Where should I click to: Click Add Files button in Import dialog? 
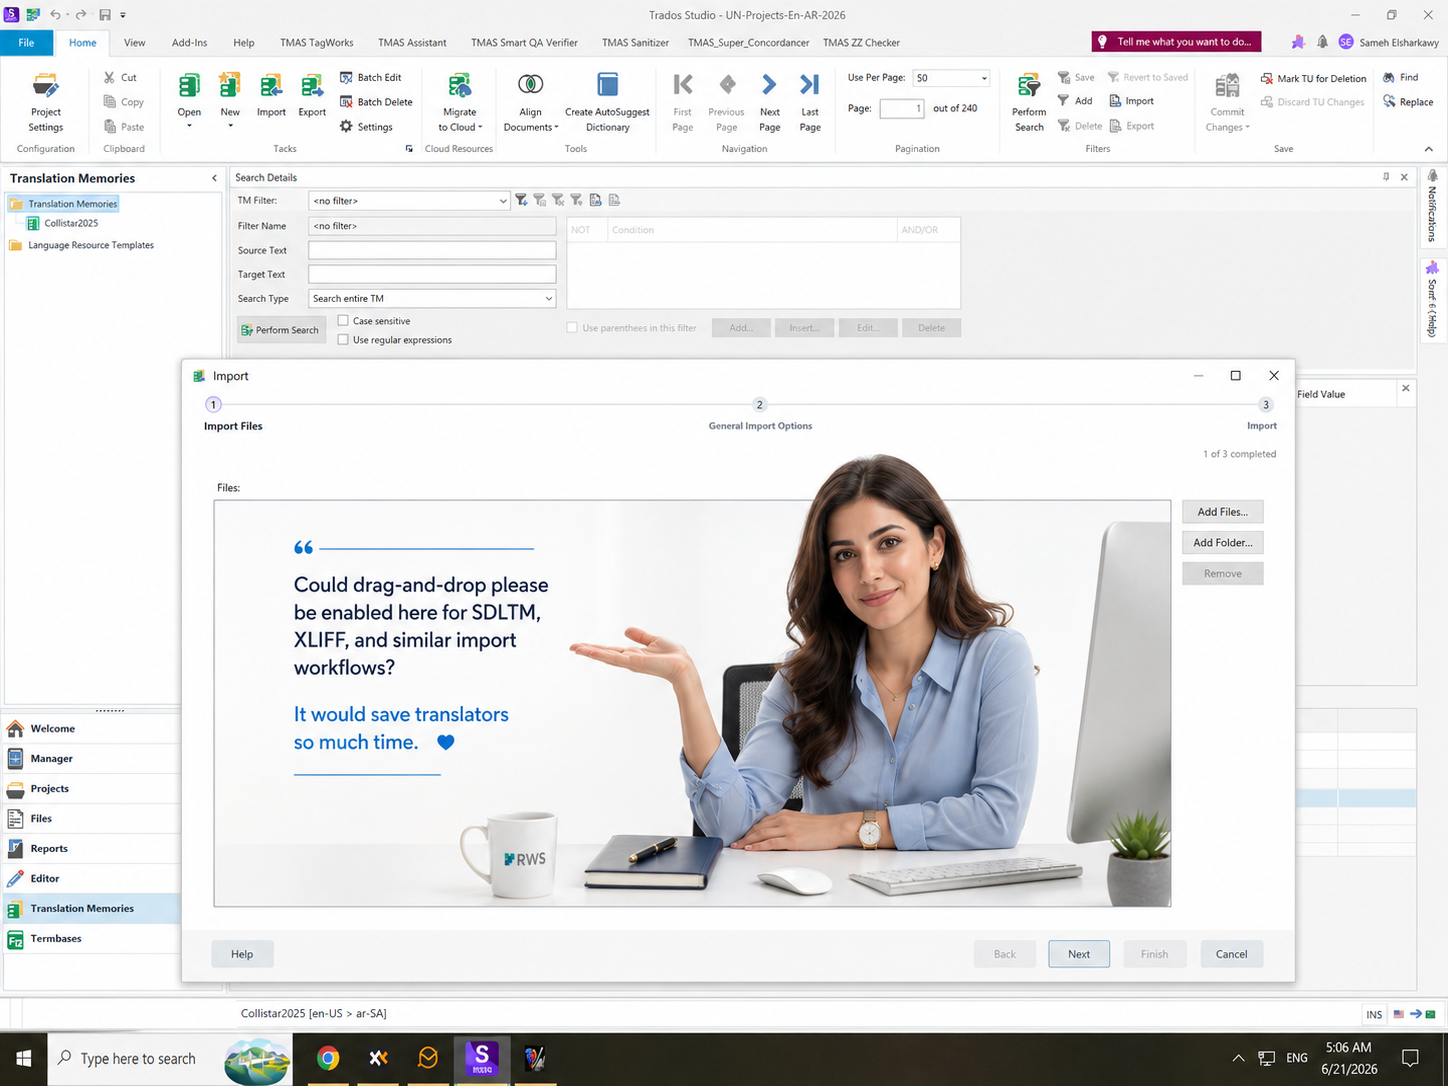pyautogui.click(x=1222, y=511)
